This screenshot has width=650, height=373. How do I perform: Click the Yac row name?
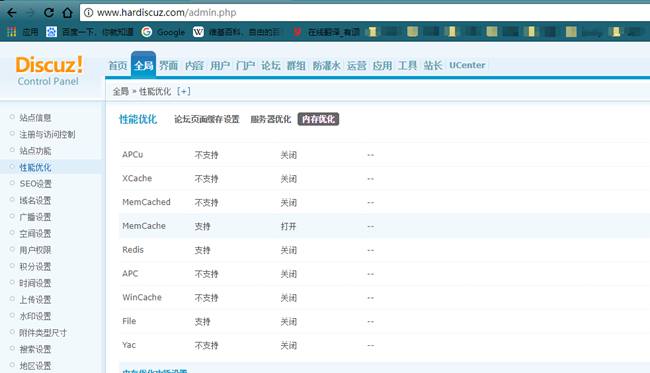click(x=129, y=345)
